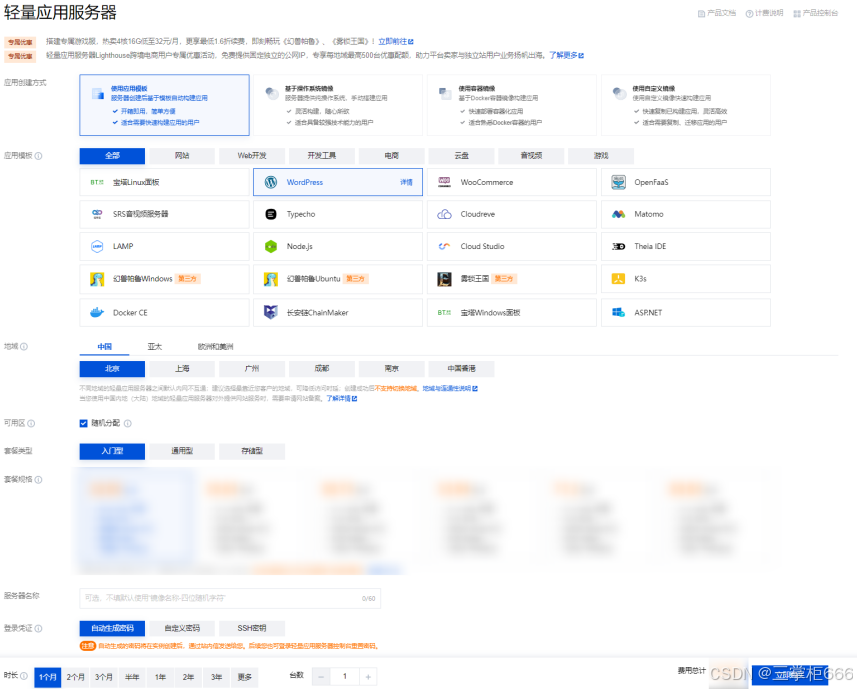
Task: Open WordPress 详情 details link
Action: (x=406, y=182)
